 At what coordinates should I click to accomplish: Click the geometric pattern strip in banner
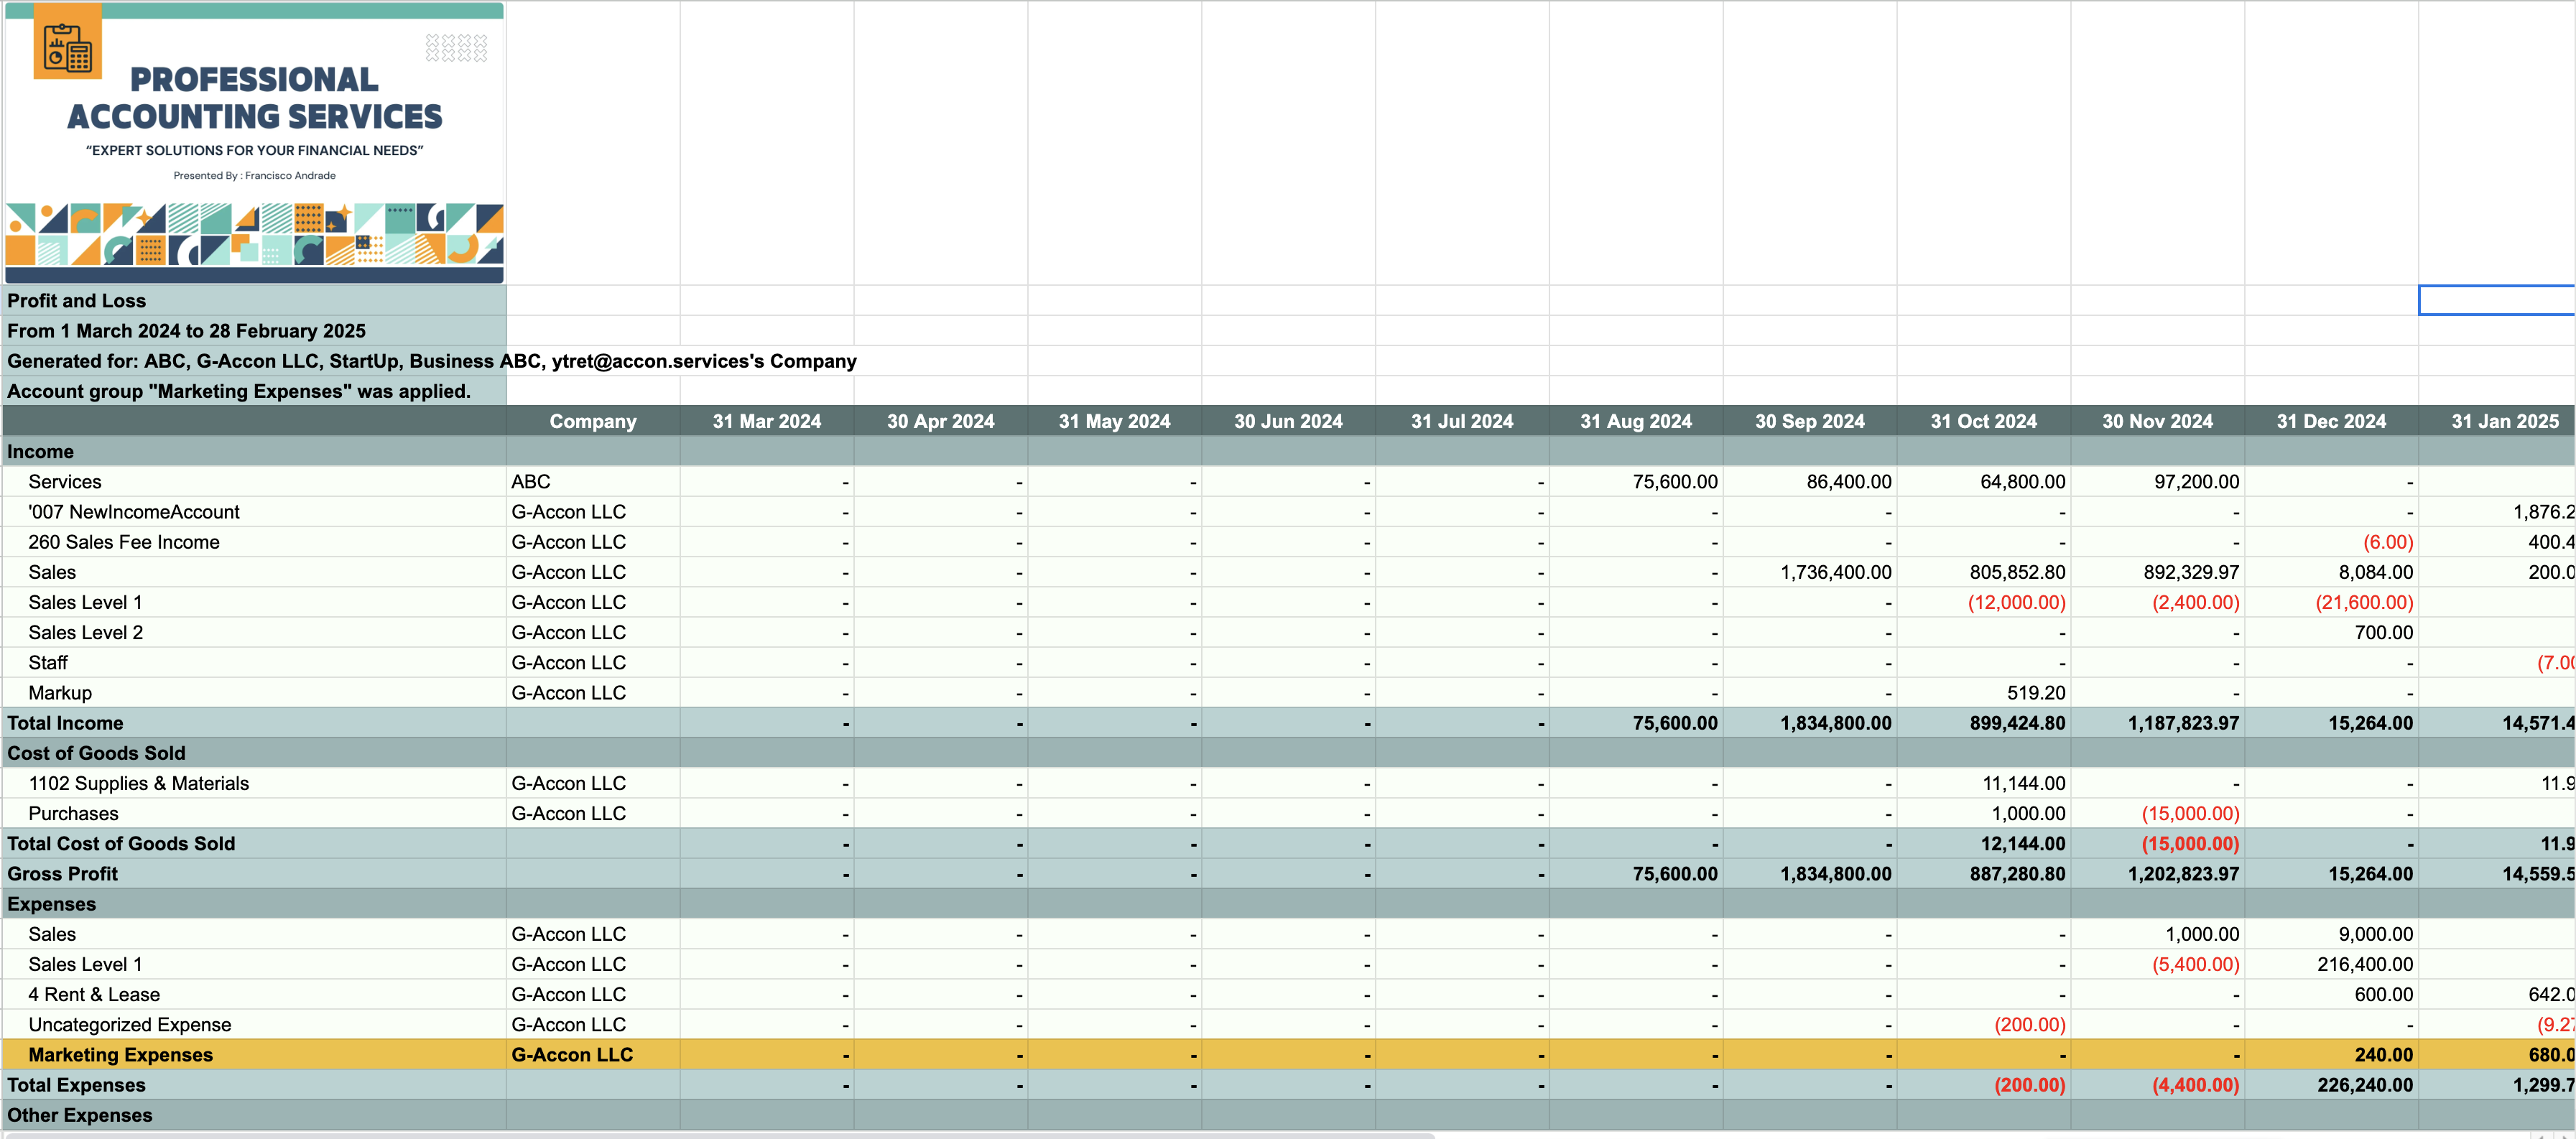coord(254,235)
